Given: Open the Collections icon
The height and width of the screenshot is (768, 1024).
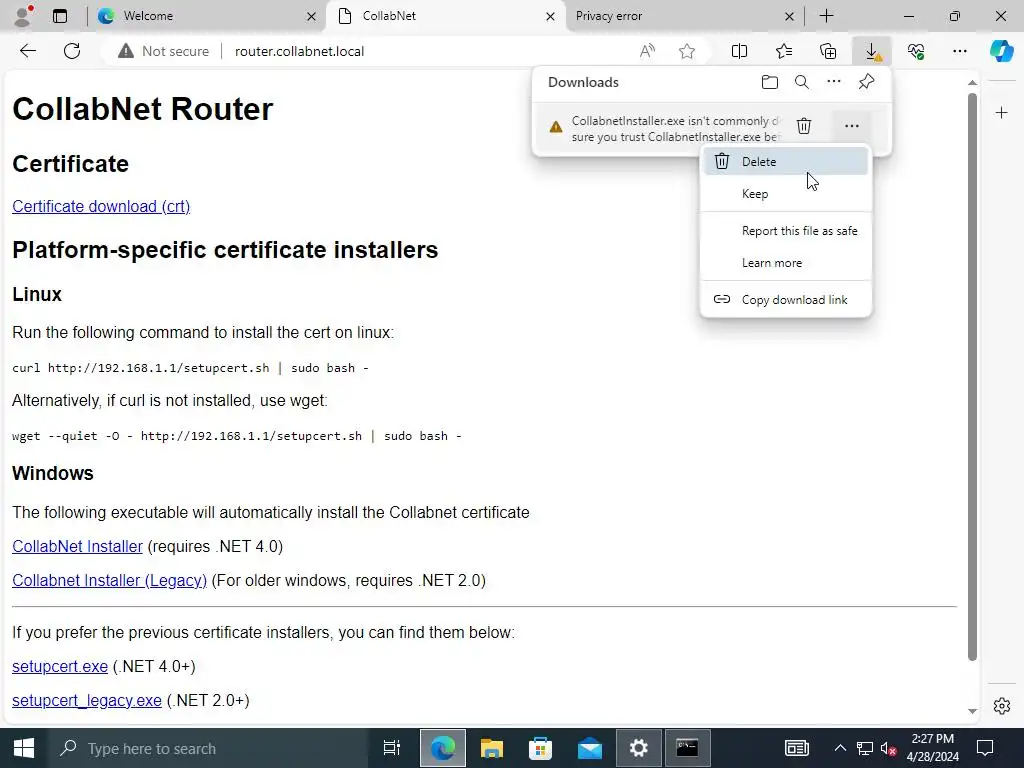Looking at the screenshot, I should click(x=827, y=51).
